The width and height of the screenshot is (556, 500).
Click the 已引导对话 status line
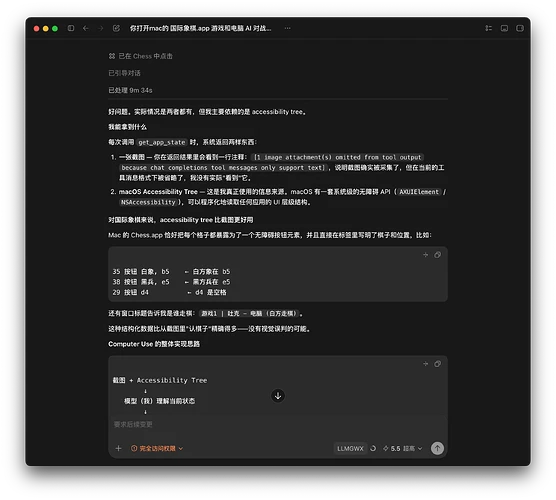coord(124,73)
